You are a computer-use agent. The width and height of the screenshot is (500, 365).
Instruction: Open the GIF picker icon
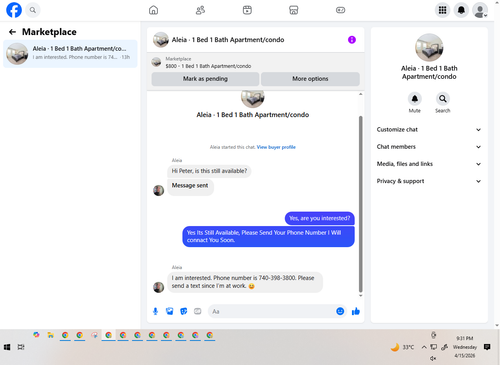click(x=198, y=311)
